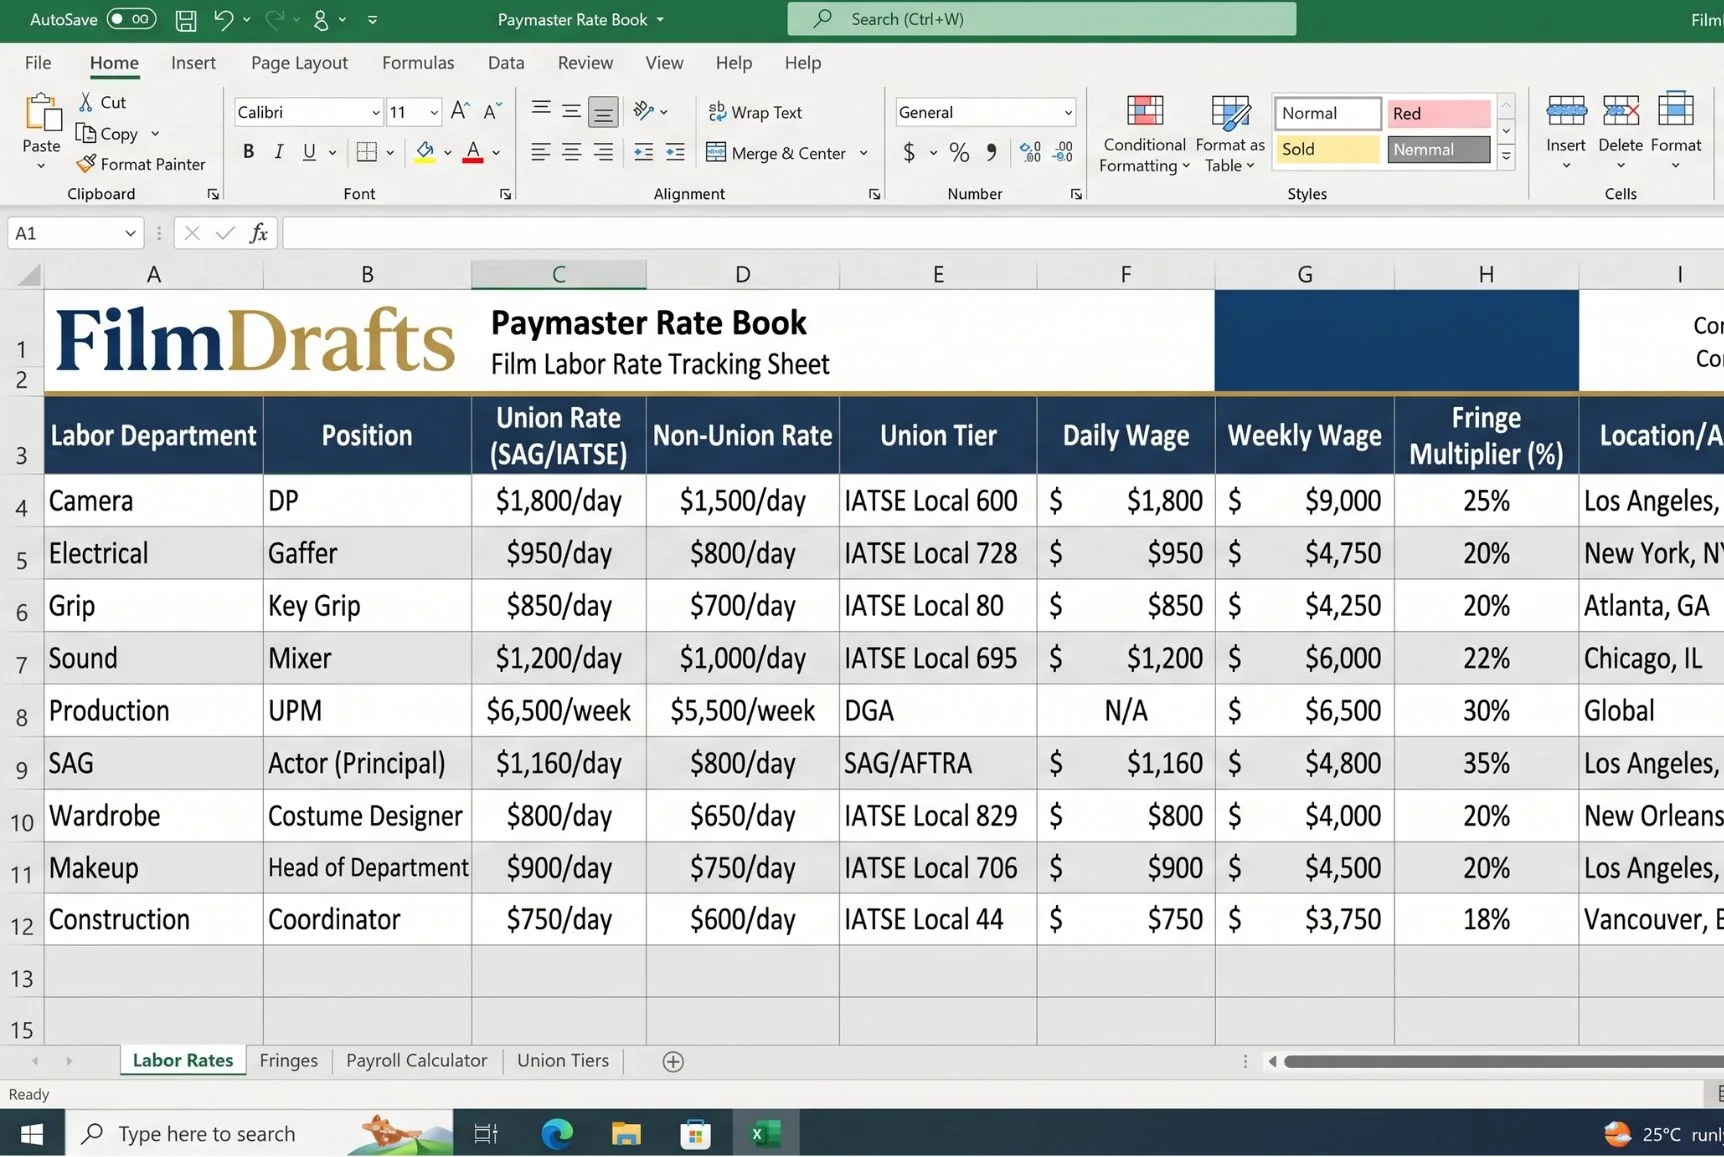Toggle Bold formatting
1724x1157 pixels.
(248, 152)
